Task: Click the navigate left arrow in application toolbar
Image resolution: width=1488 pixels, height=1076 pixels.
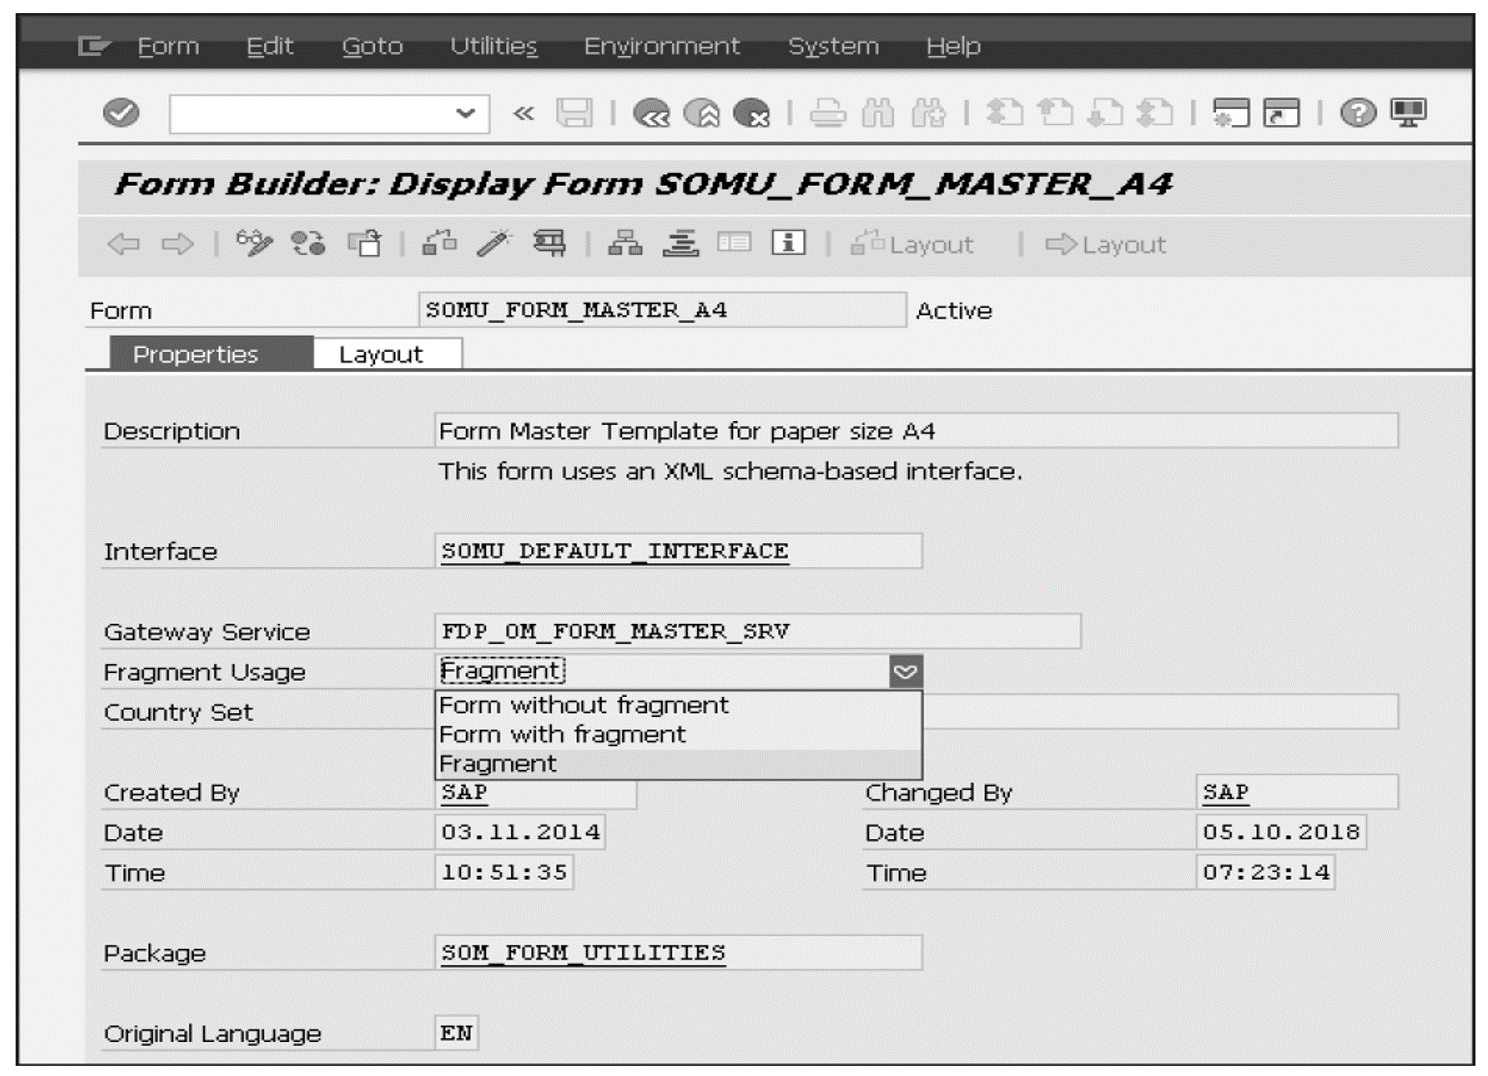Action: [x=123, y=243]
